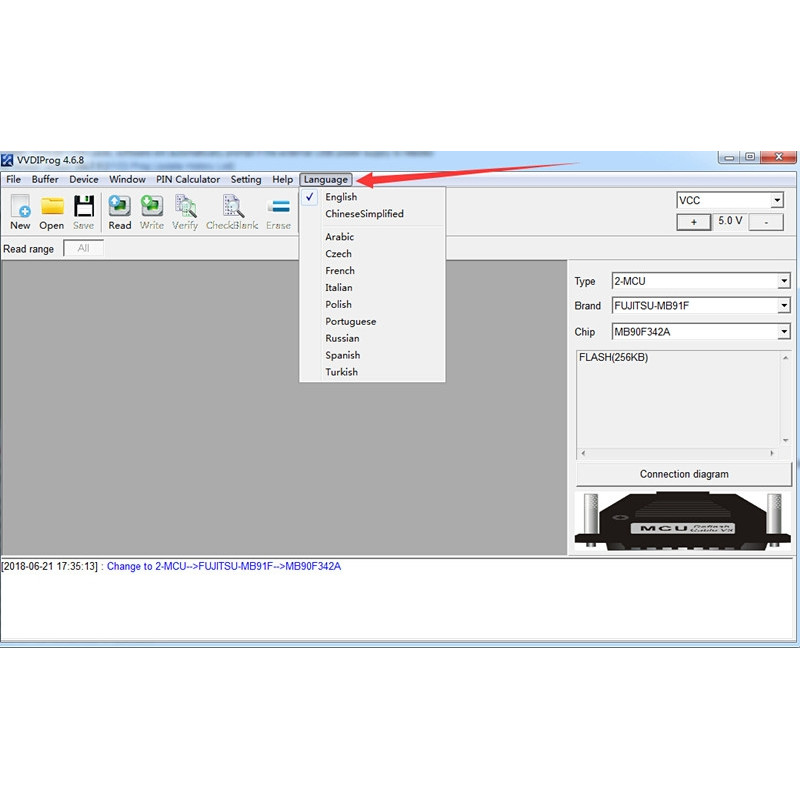The width and height of the screenshot is (800, 800).
Task: Expand the Brand dropdown showing FUJITSU-MB91F
Action: (x=783, y=306)
